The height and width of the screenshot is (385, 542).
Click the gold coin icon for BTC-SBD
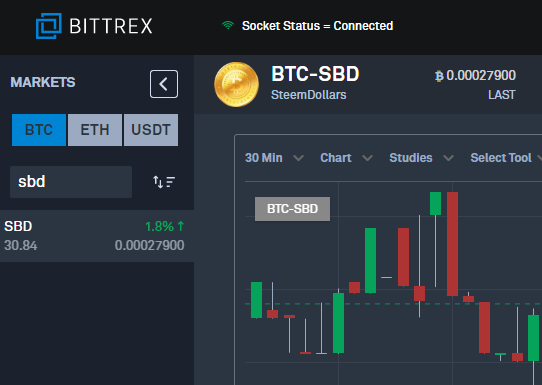236,84
